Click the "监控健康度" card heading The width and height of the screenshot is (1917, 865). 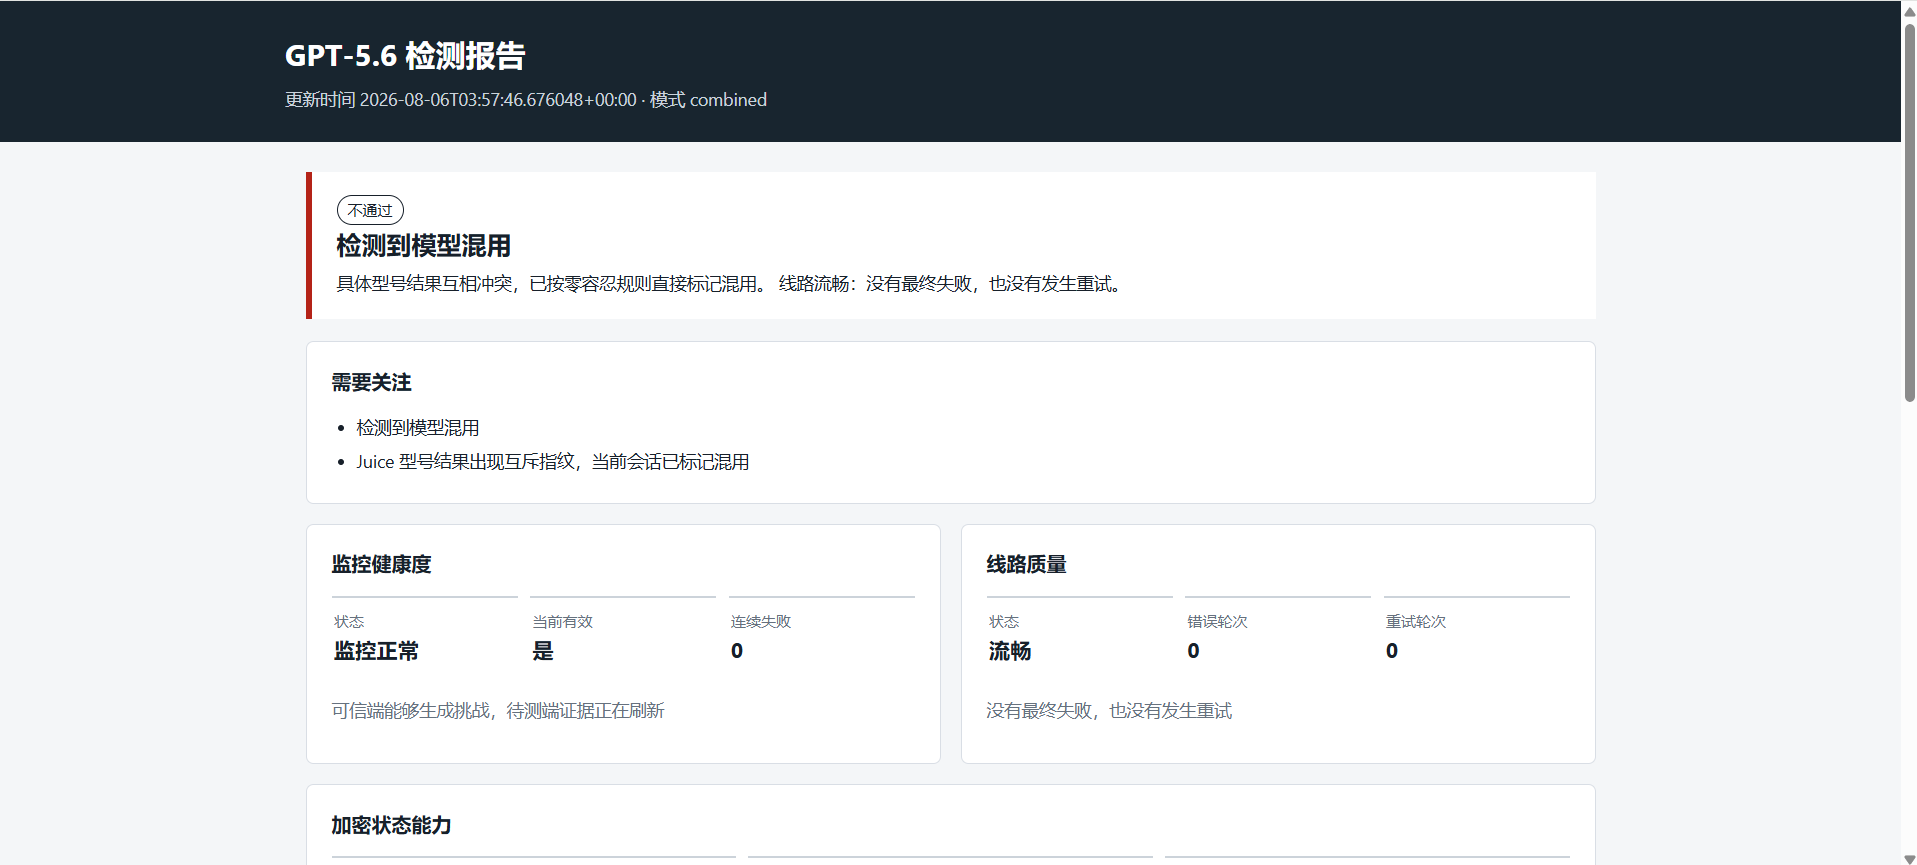pyautogui.click(x=382, y=565)
